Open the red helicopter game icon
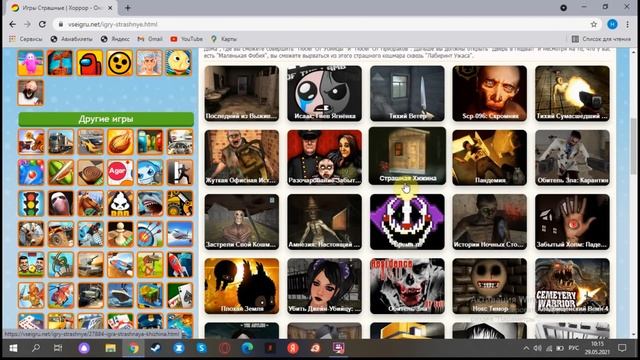 tap(60, 296)
